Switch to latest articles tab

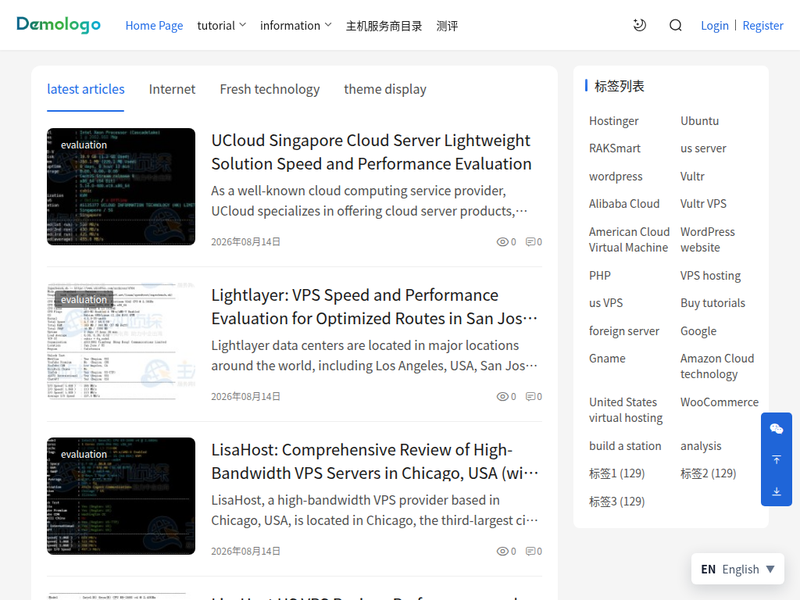tap(86, 89)
